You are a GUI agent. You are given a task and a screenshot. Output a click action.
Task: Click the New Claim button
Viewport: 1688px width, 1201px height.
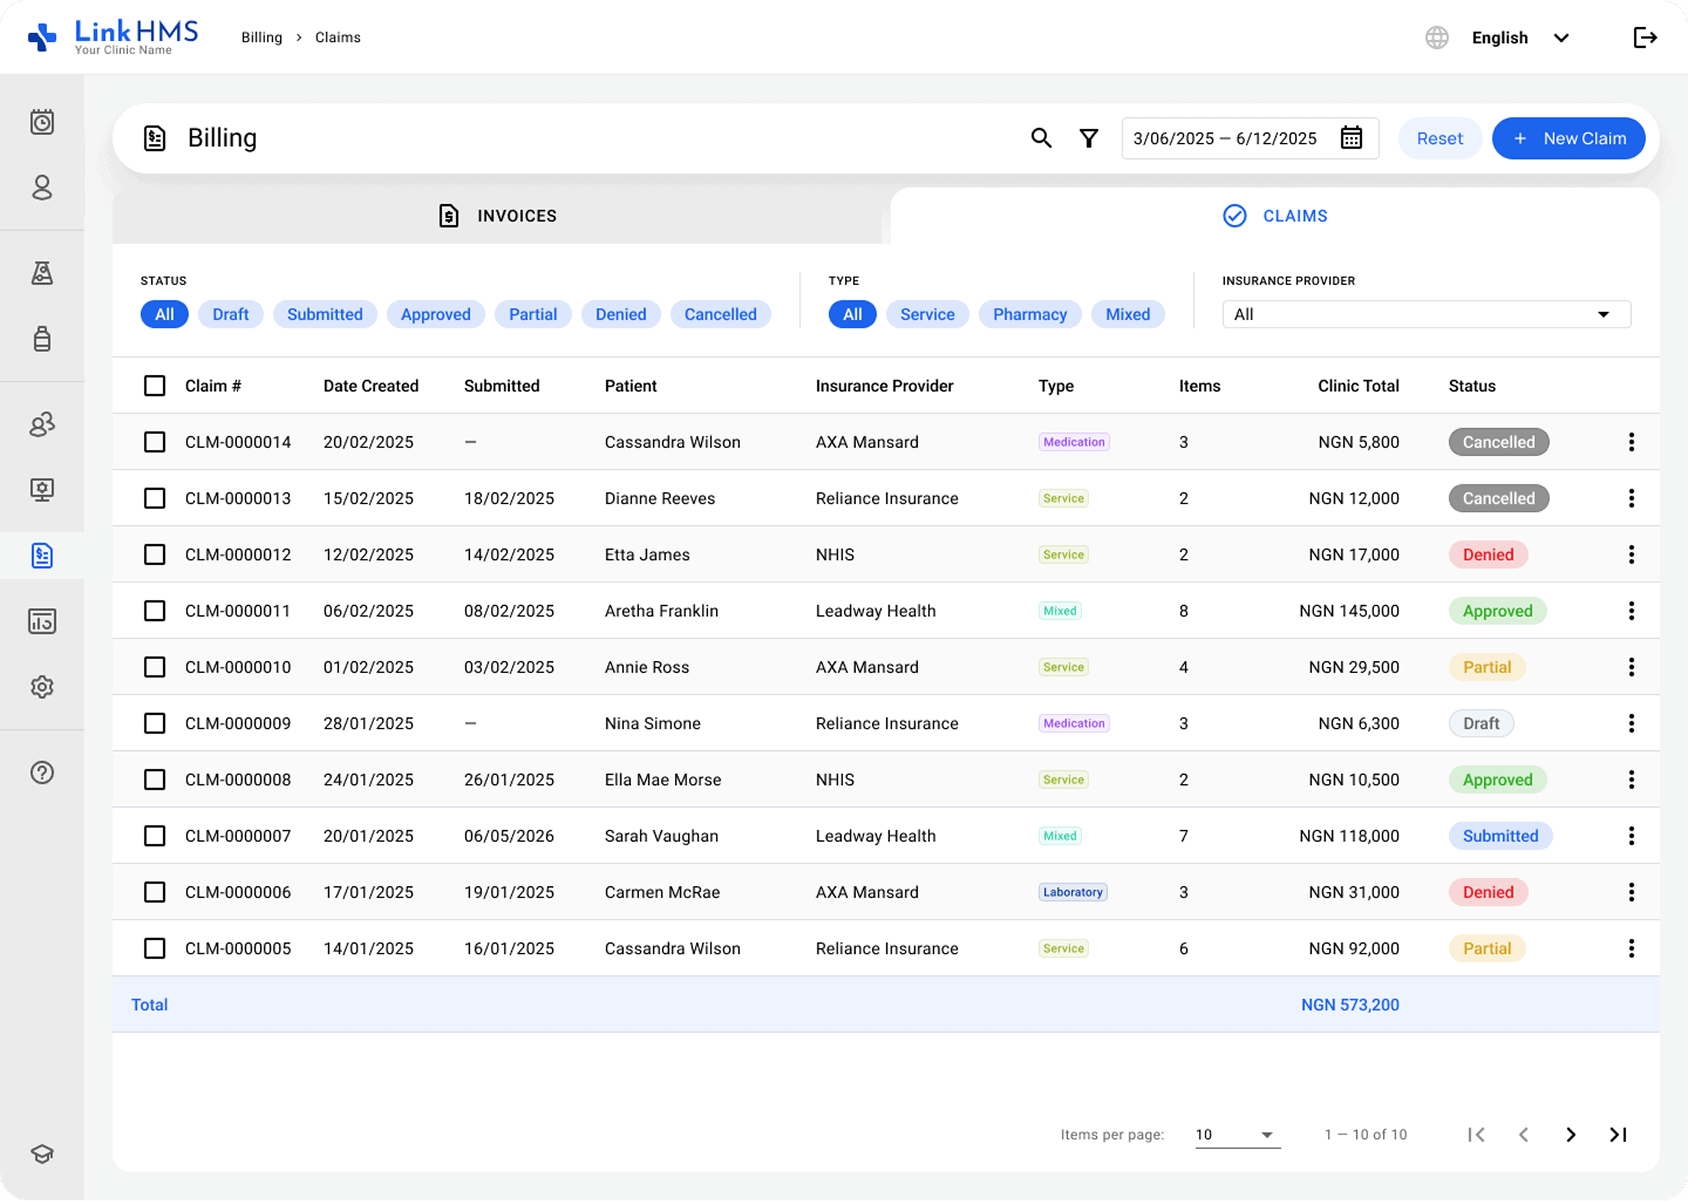(1569, 138)
